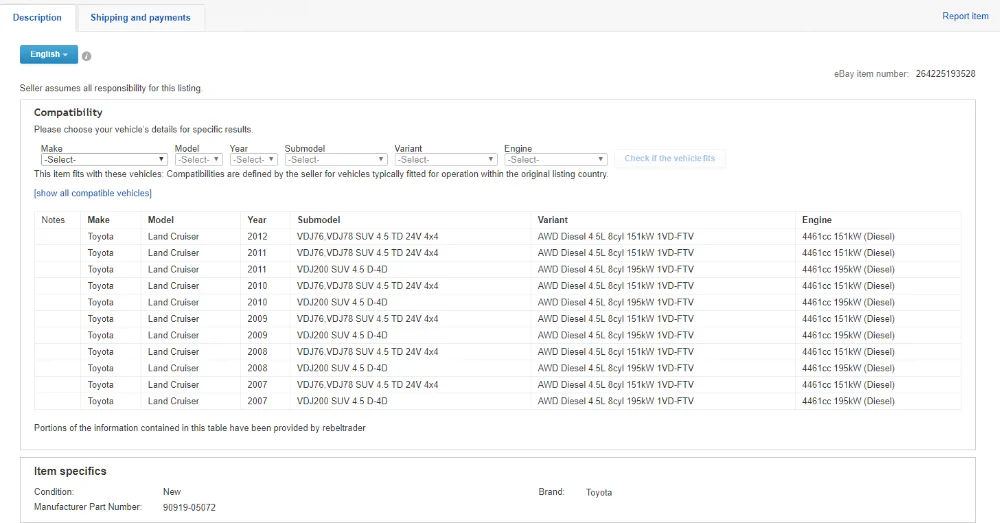
Task: Switch to the Description tab
Action: coord(37,18)
